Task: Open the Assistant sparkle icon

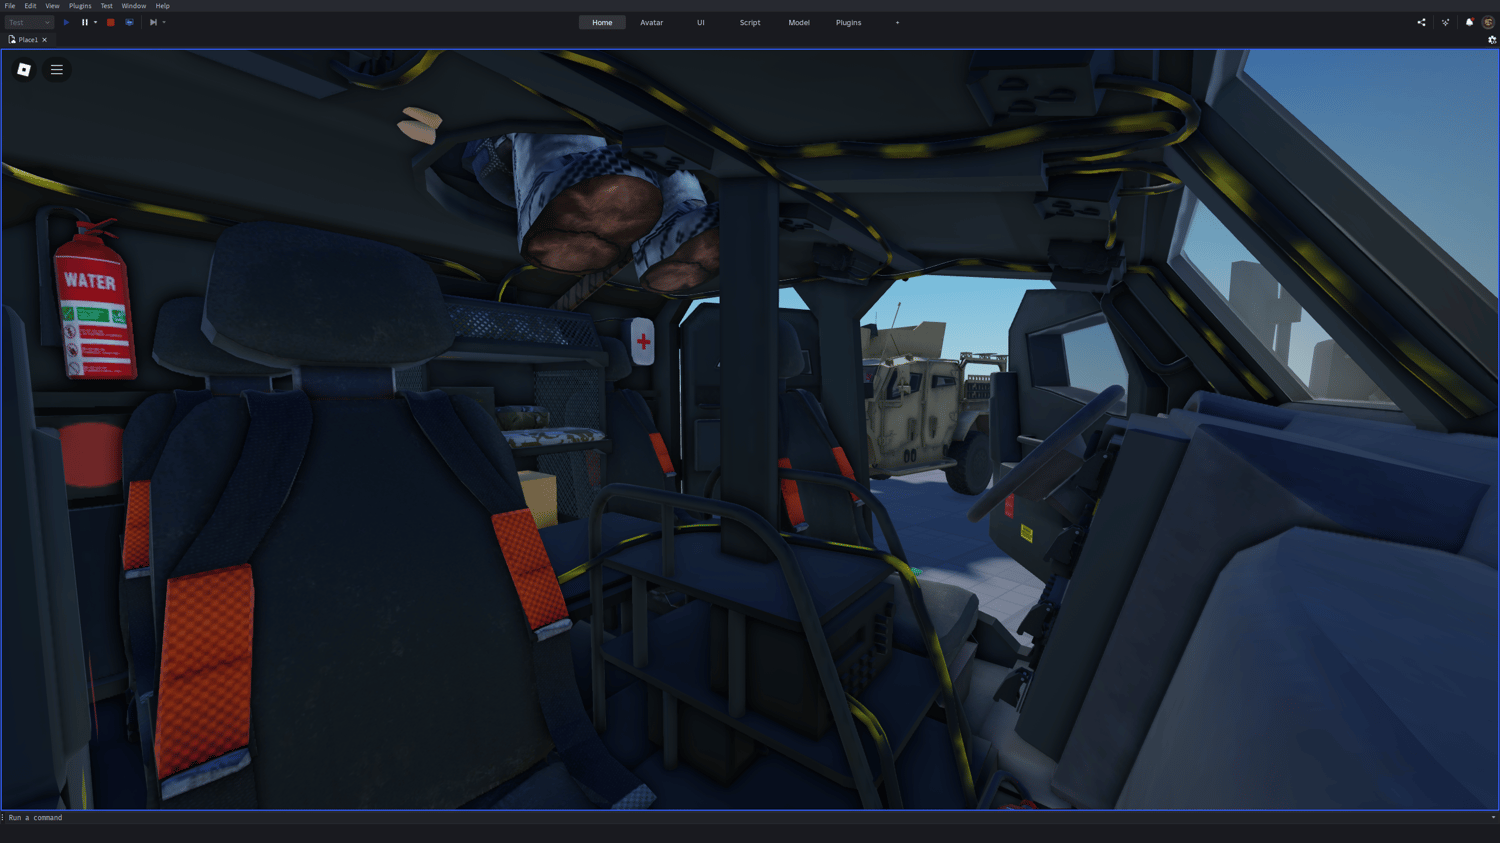Action: pos(1445,22)
